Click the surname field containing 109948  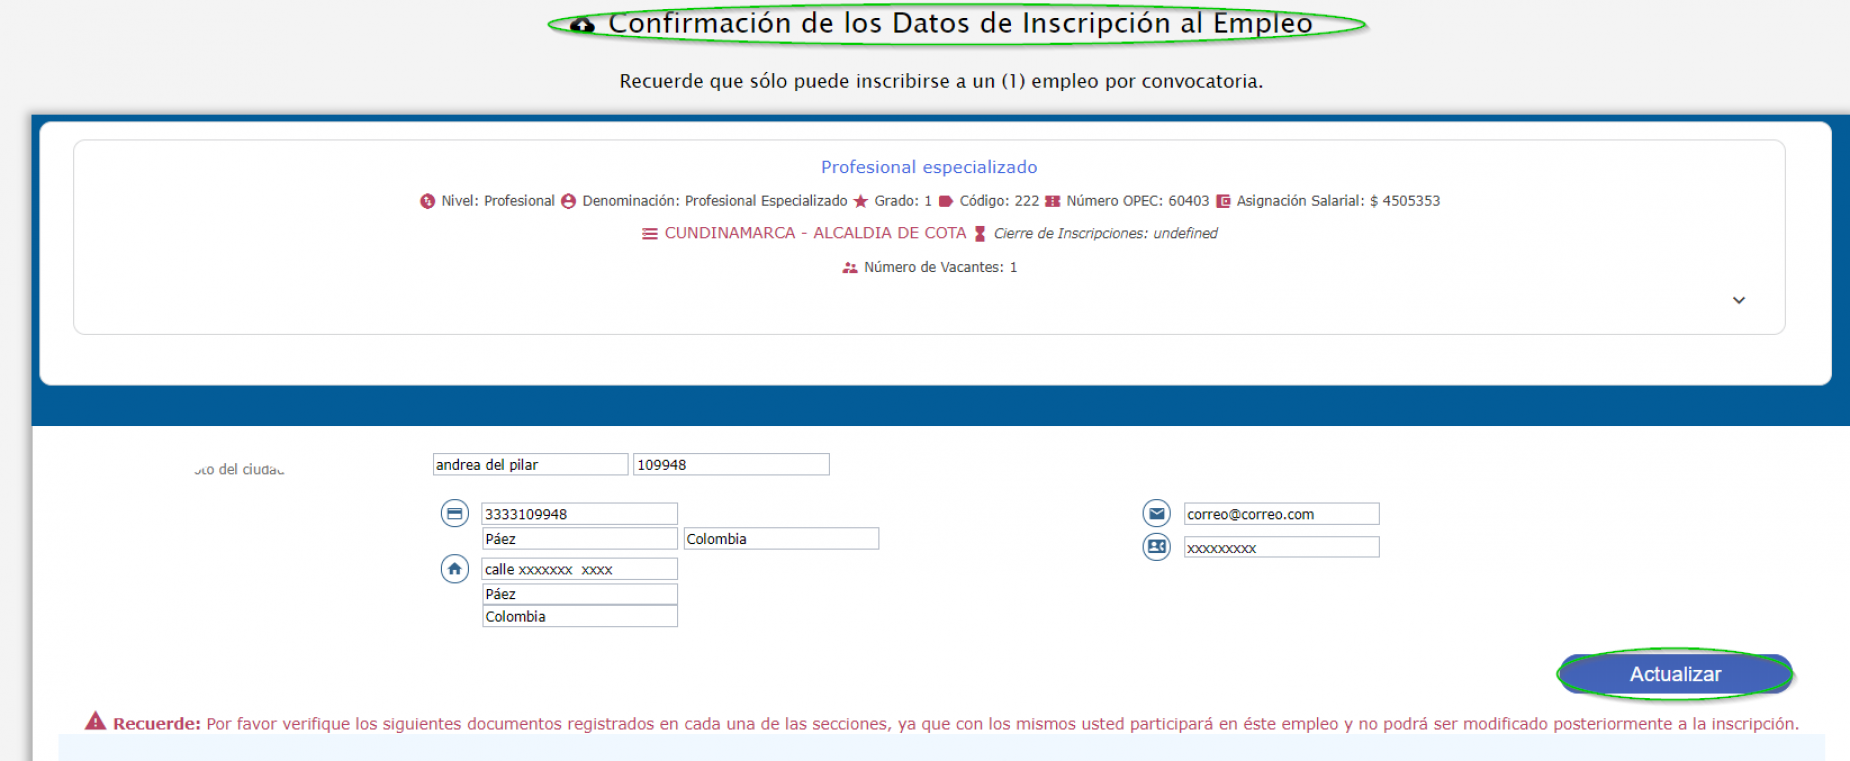pos(731,465)
